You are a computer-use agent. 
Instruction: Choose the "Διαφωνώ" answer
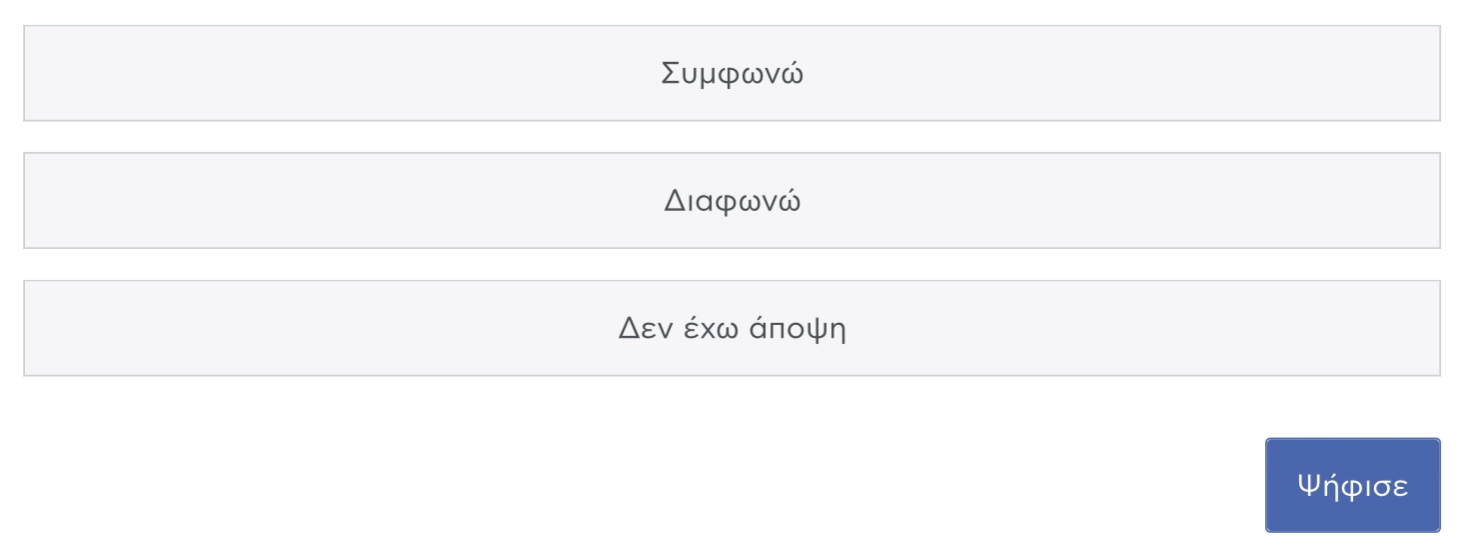[731, 201]
